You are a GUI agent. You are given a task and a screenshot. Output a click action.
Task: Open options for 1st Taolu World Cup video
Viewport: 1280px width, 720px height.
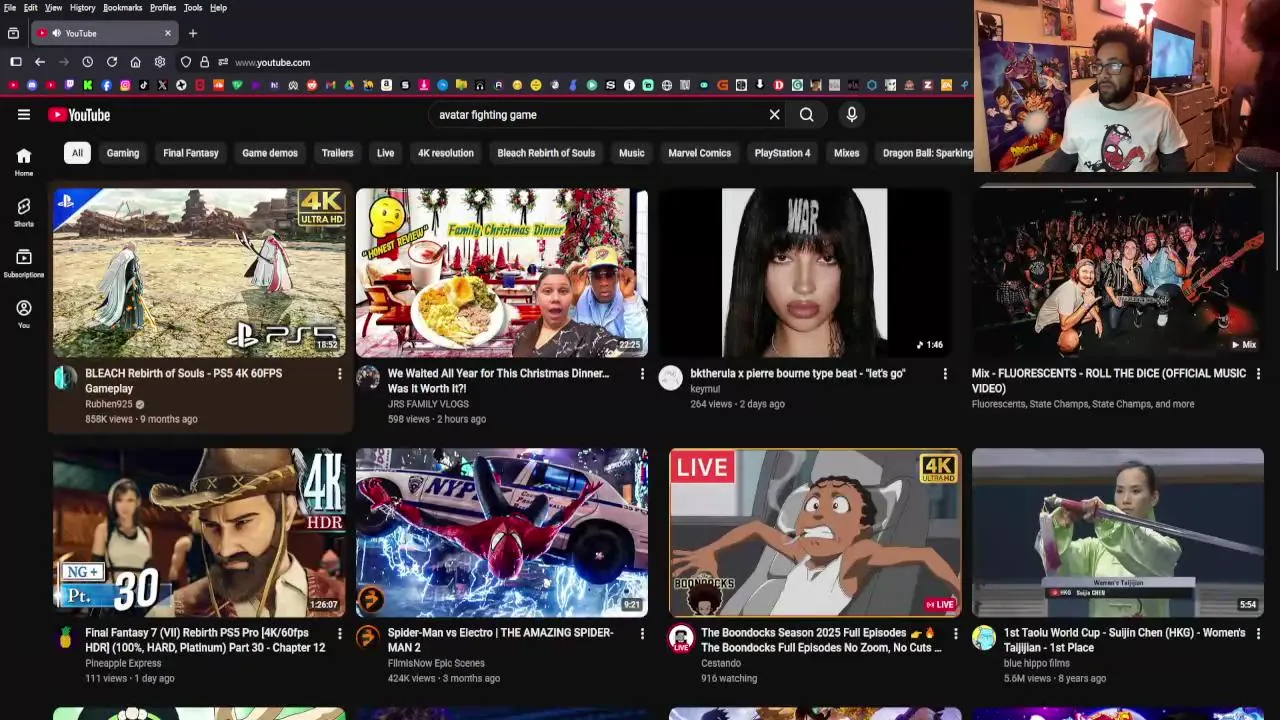coord(1258,633)
